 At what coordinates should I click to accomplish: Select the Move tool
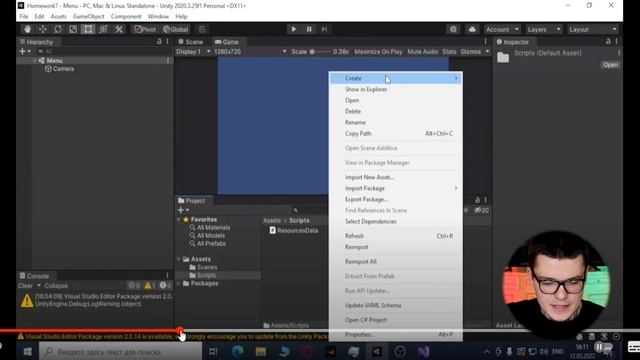[42, 29]
